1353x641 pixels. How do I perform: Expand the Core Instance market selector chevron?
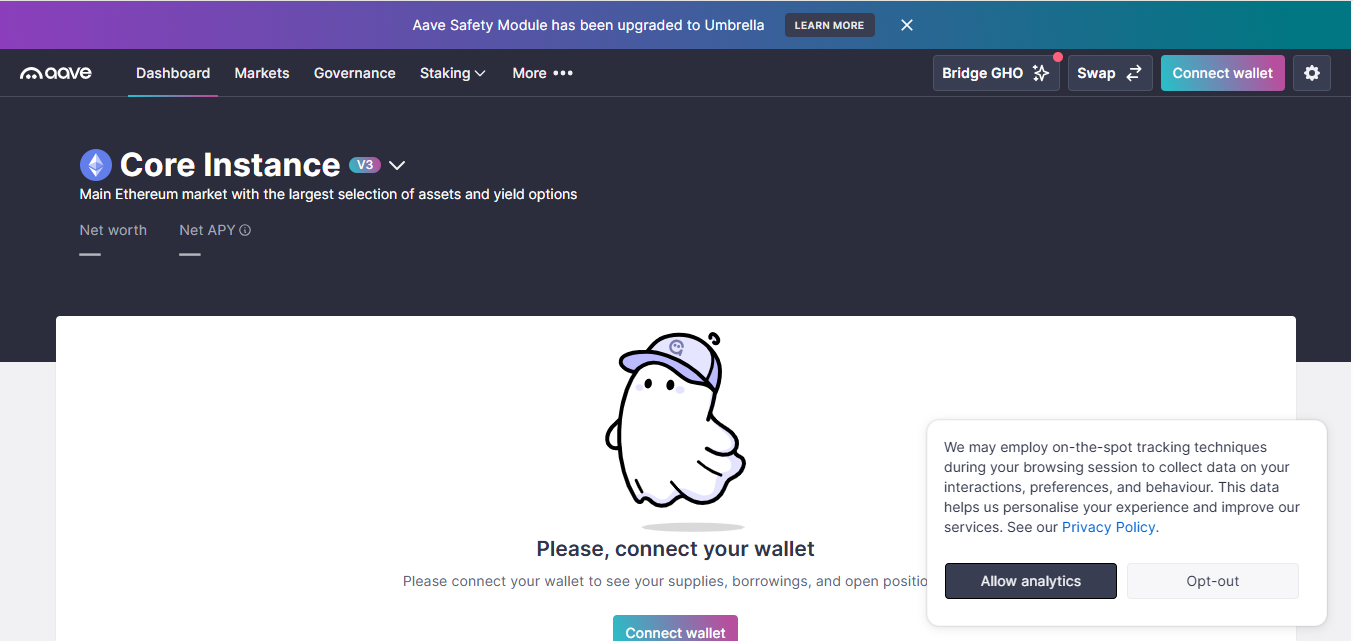[x=397, y=165]
